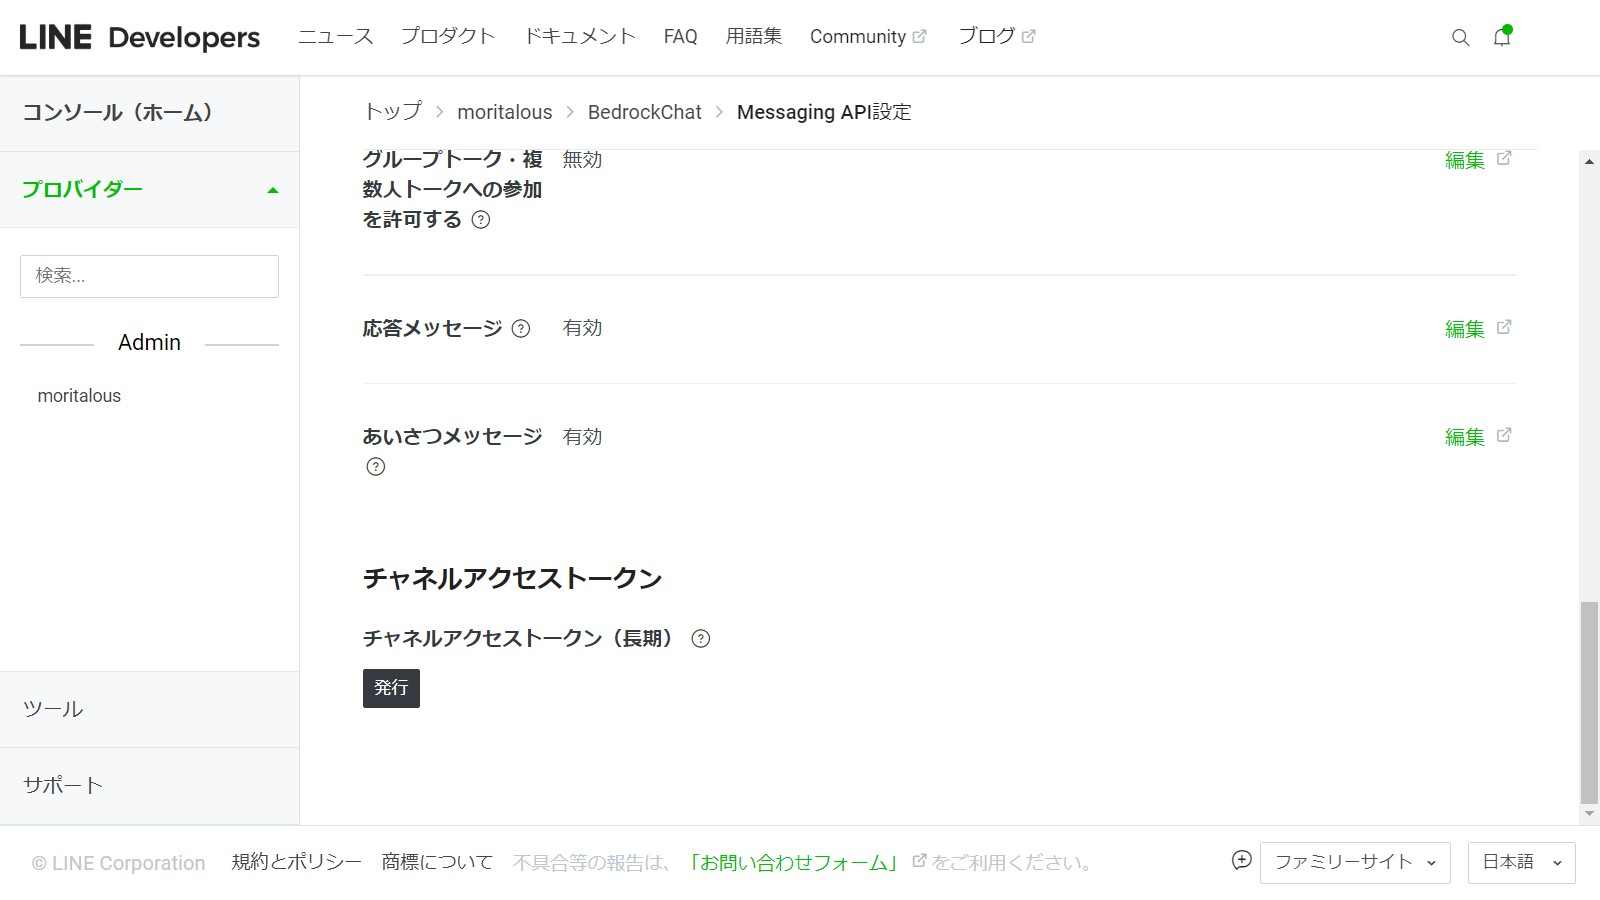This screenshot has width=1600, height=900.
Task: Click the provider 検索 input field
Action: [x=149, y=276]
